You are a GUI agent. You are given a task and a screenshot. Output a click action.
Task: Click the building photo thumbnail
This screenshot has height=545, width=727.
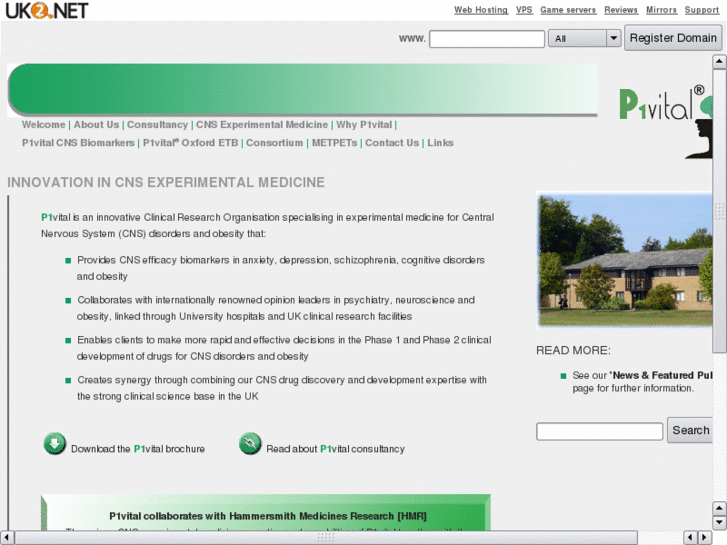pyautogui.click(x=625, y=260)
